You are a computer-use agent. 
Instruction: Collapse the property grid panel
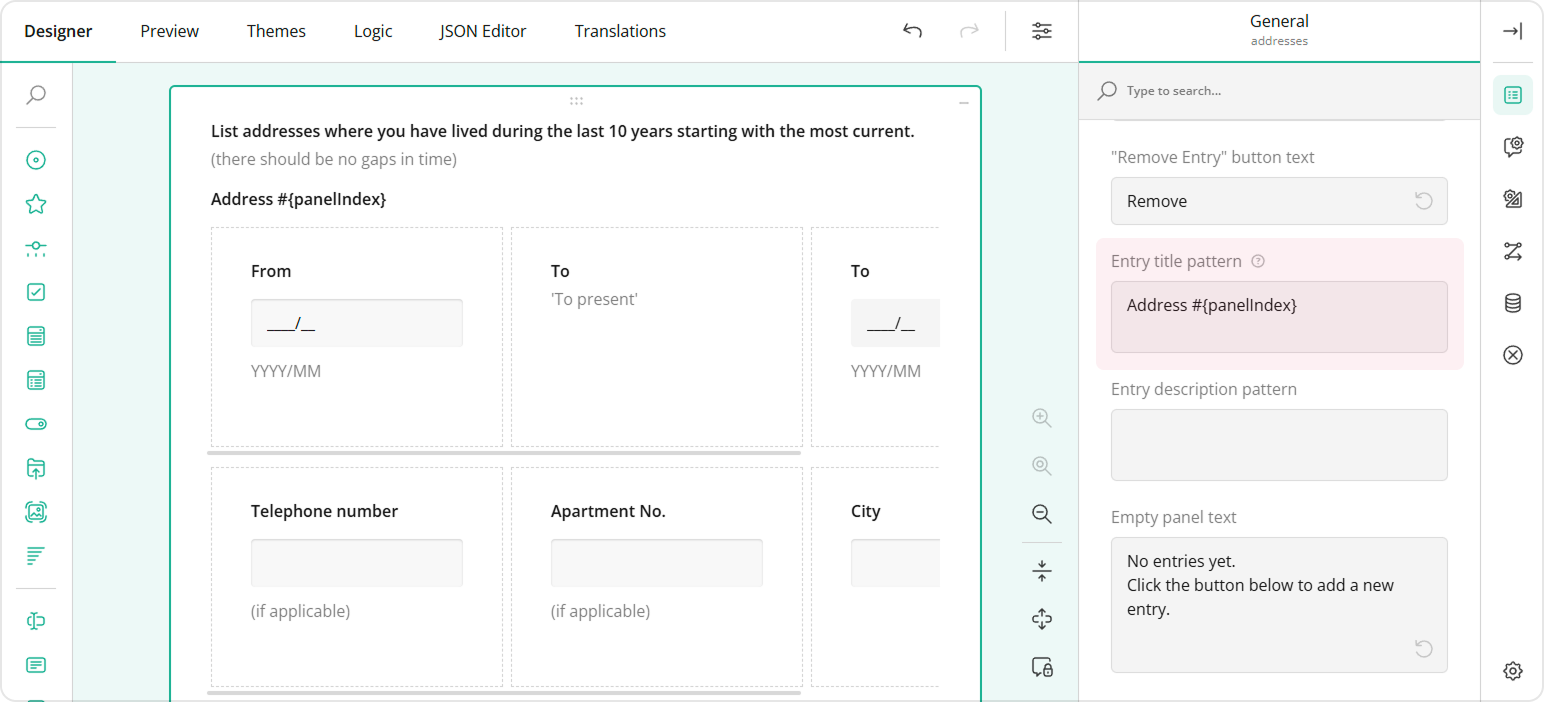(x=1512, y=31)
